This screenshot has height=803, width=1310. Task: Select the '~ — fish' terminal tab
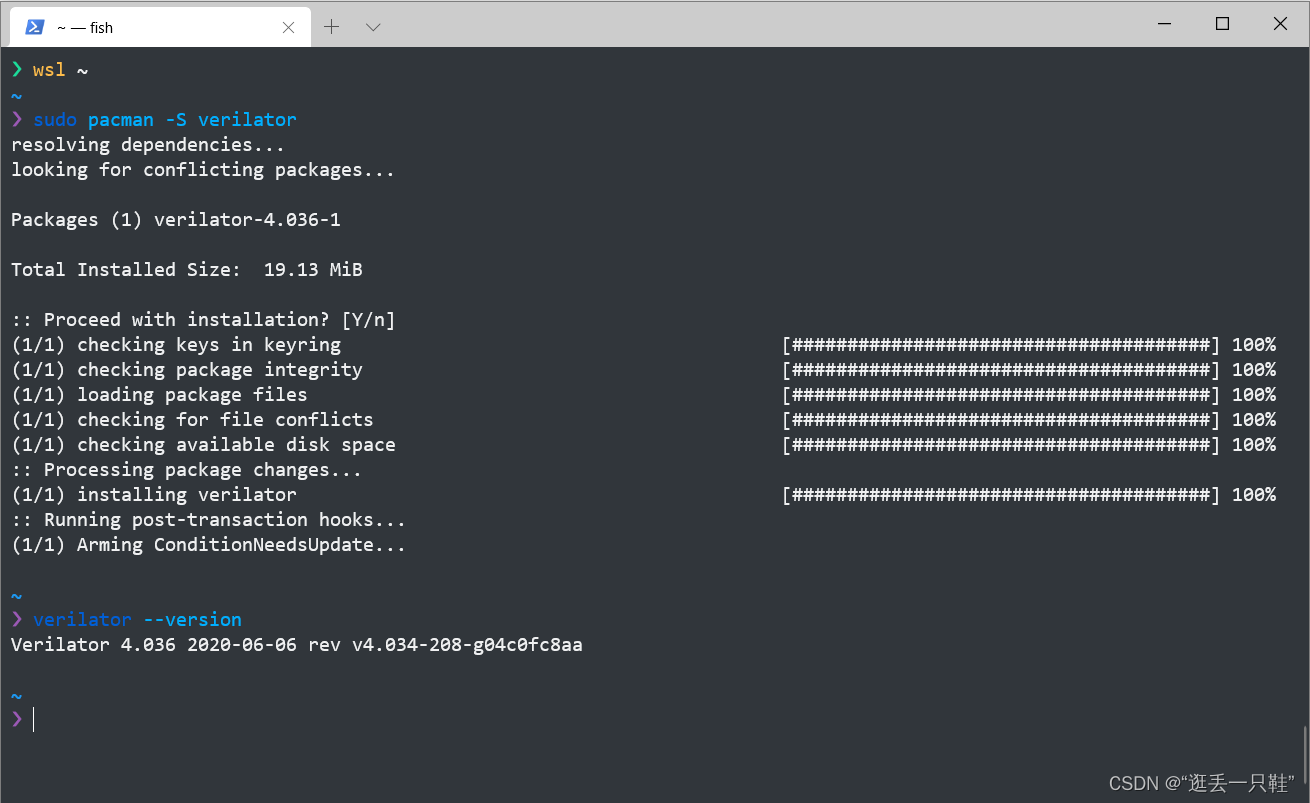[x=160, y=27]
